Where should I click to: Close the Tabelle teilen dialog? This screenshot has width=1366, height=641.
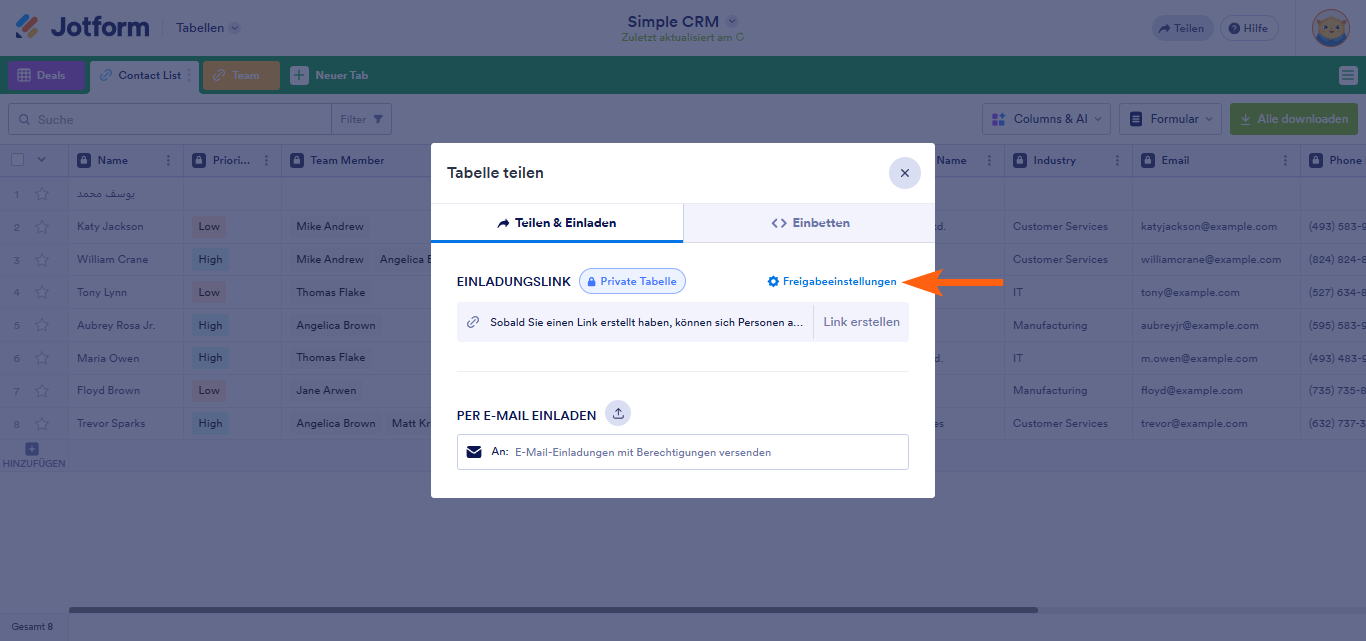pyautogui.click(x=904, y=173)
